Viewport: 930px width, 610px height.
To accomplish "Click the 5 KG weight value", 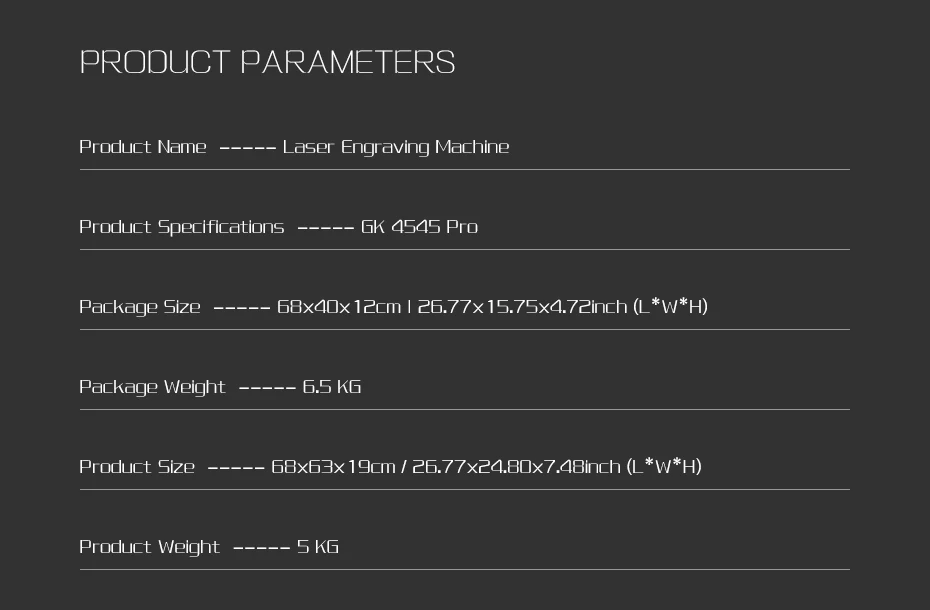I will pos(318,547).
